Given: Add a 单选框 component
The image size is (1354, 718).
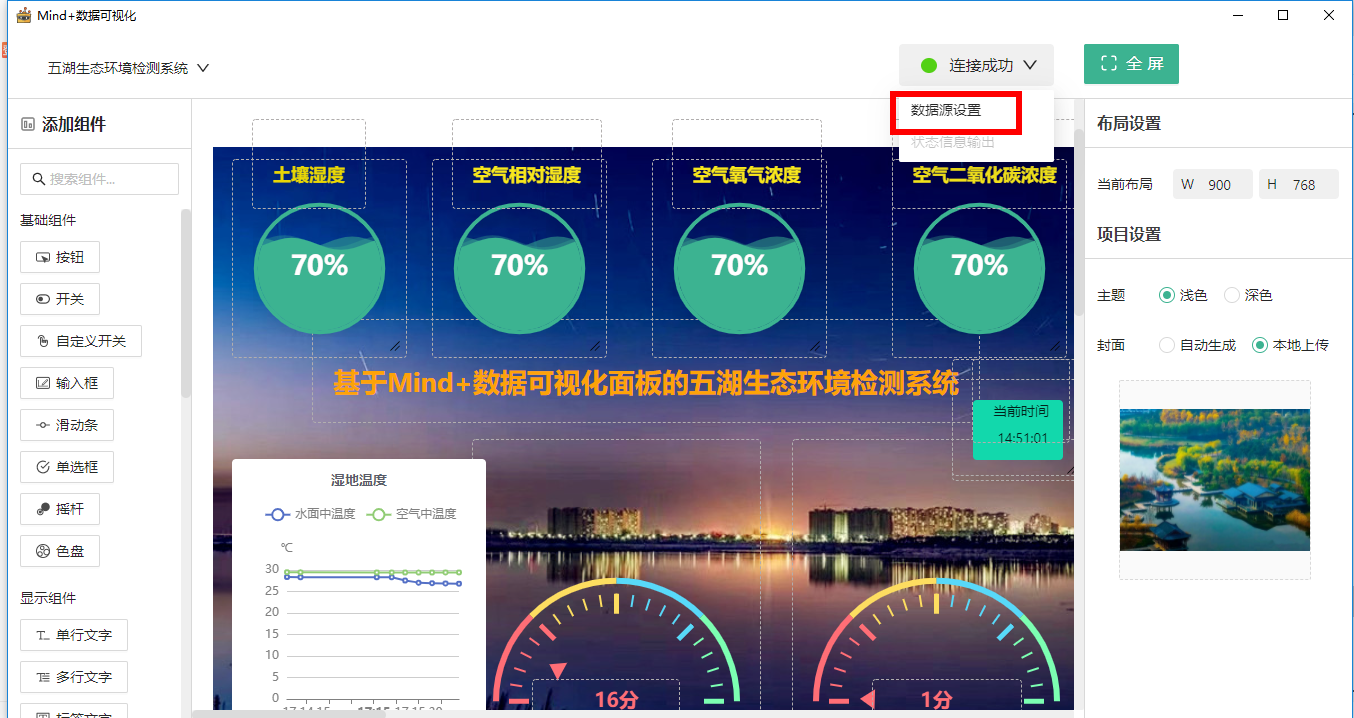Looking at the screenshot, I should point(67,467).
